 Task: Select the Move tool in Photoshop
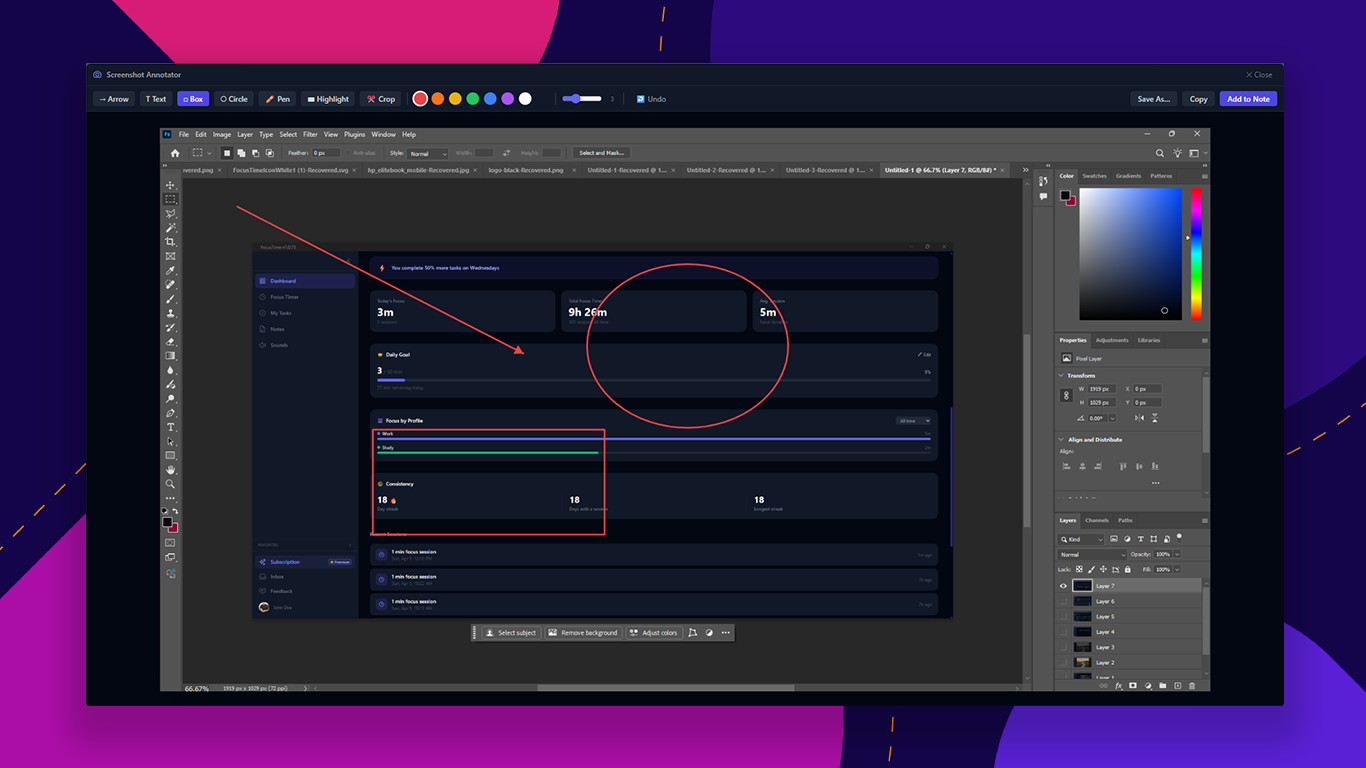(171, 185)
